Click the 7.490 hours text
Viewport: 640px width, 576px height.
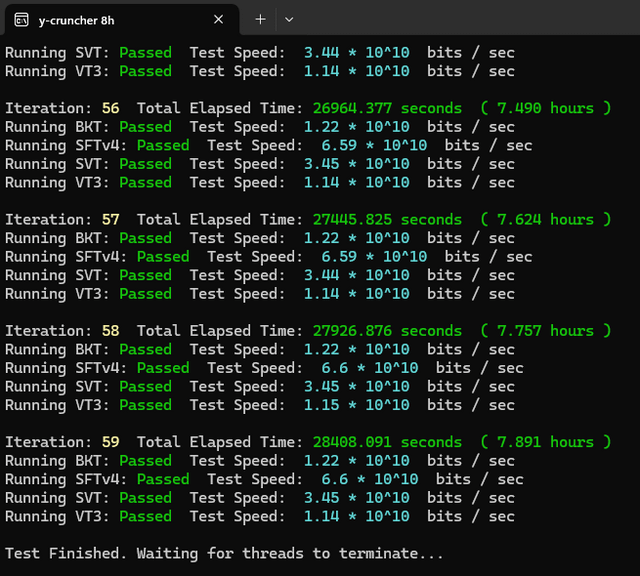coord(545,108)
